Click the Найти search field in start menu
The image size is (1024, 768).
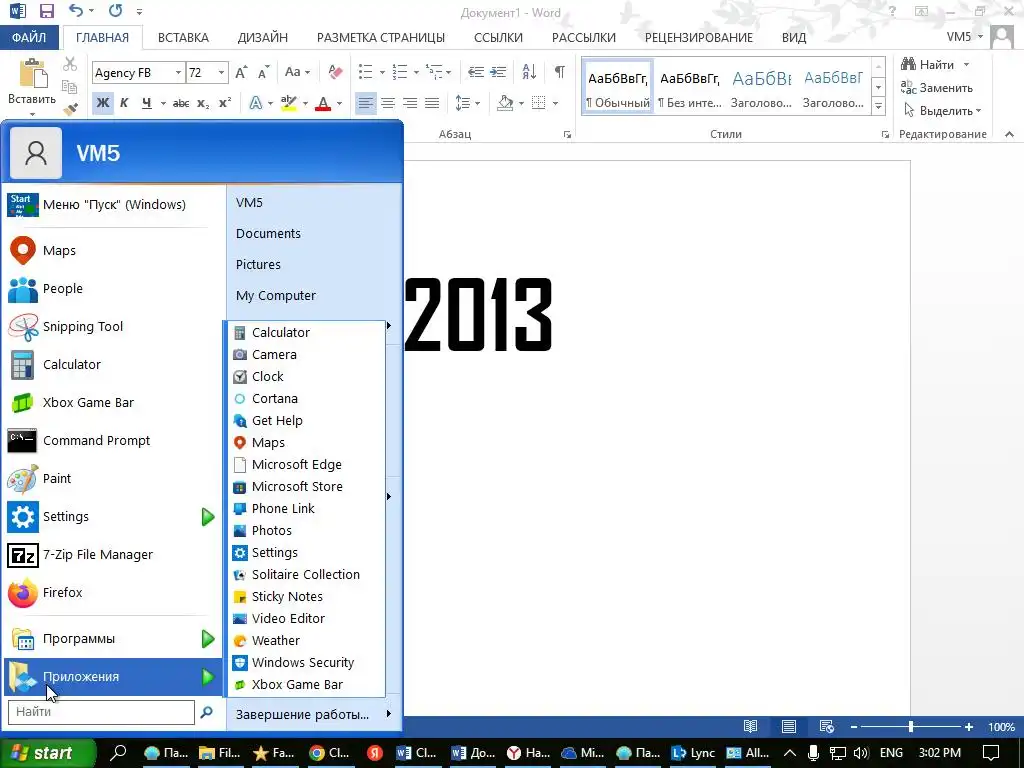coord(101,712)
